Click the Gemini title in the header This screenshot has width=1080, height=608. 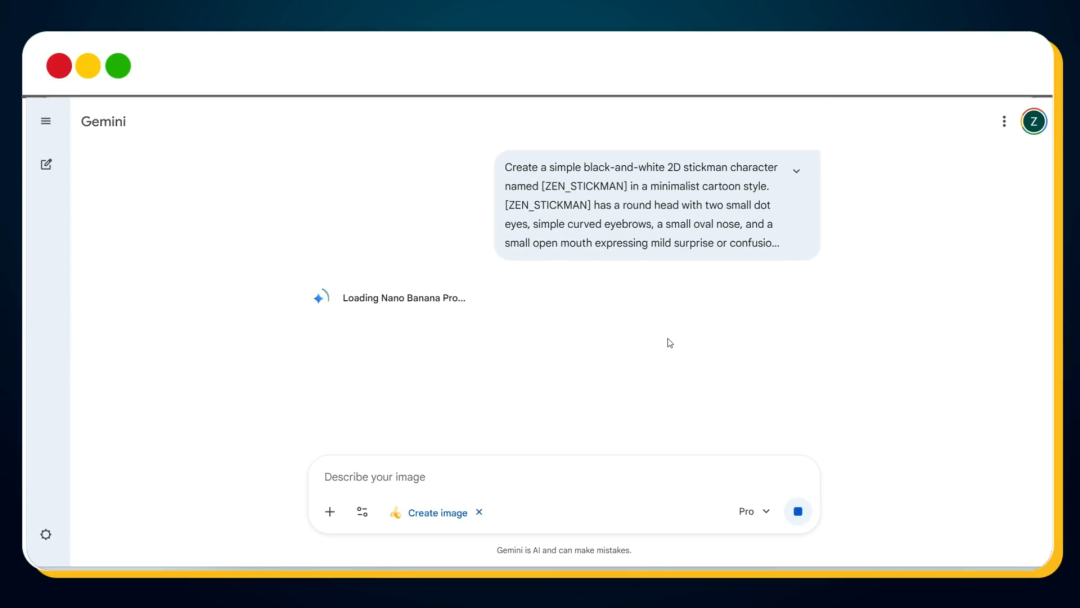tap(104, 122)
